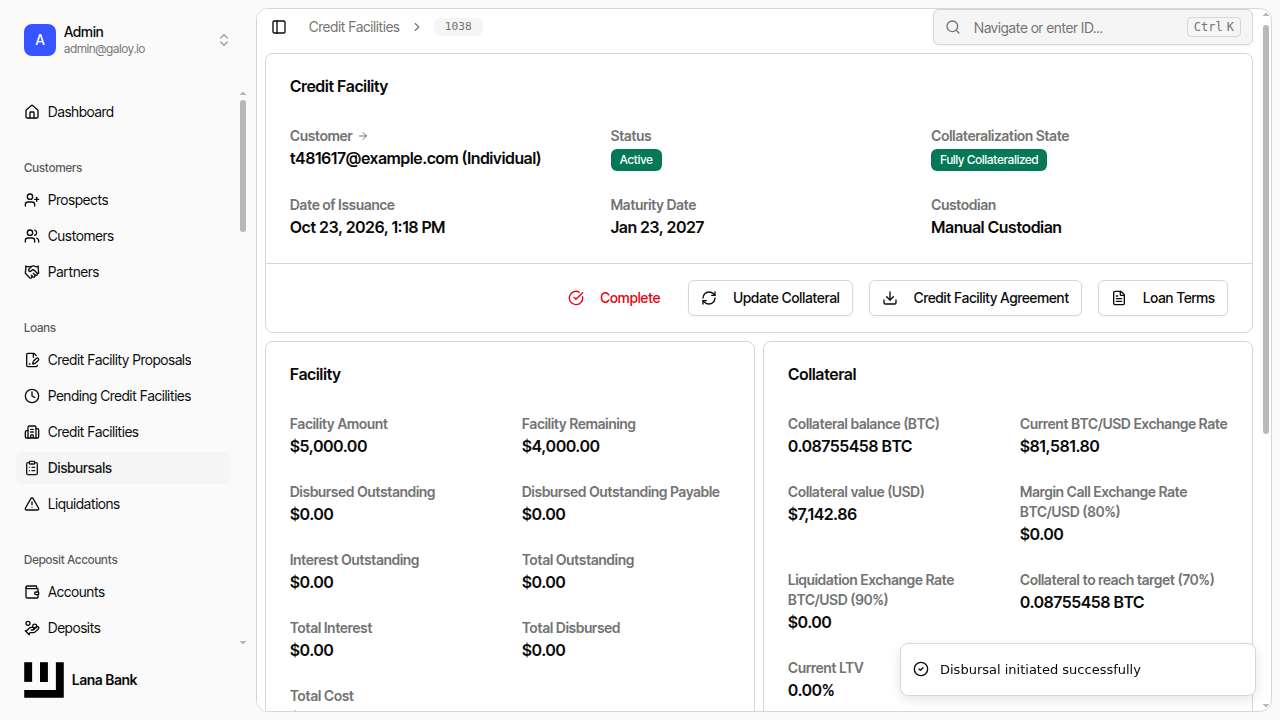
Task: Click the Fully Collateralized badge
Action: (x=989, y=160)
